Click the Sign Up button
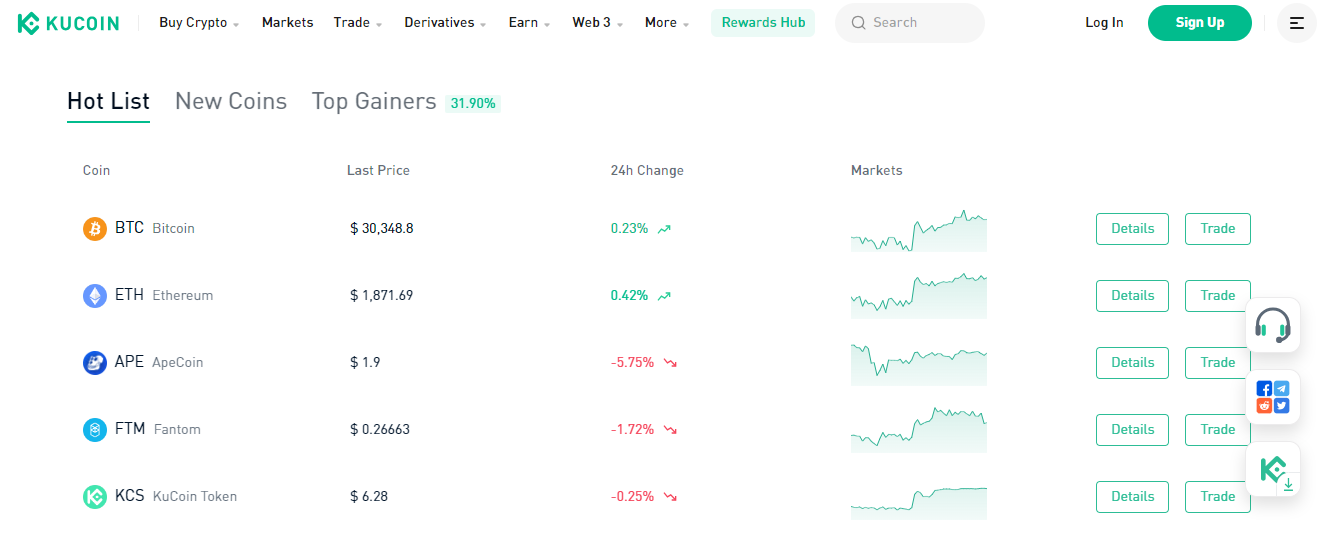 point(1200,23)
